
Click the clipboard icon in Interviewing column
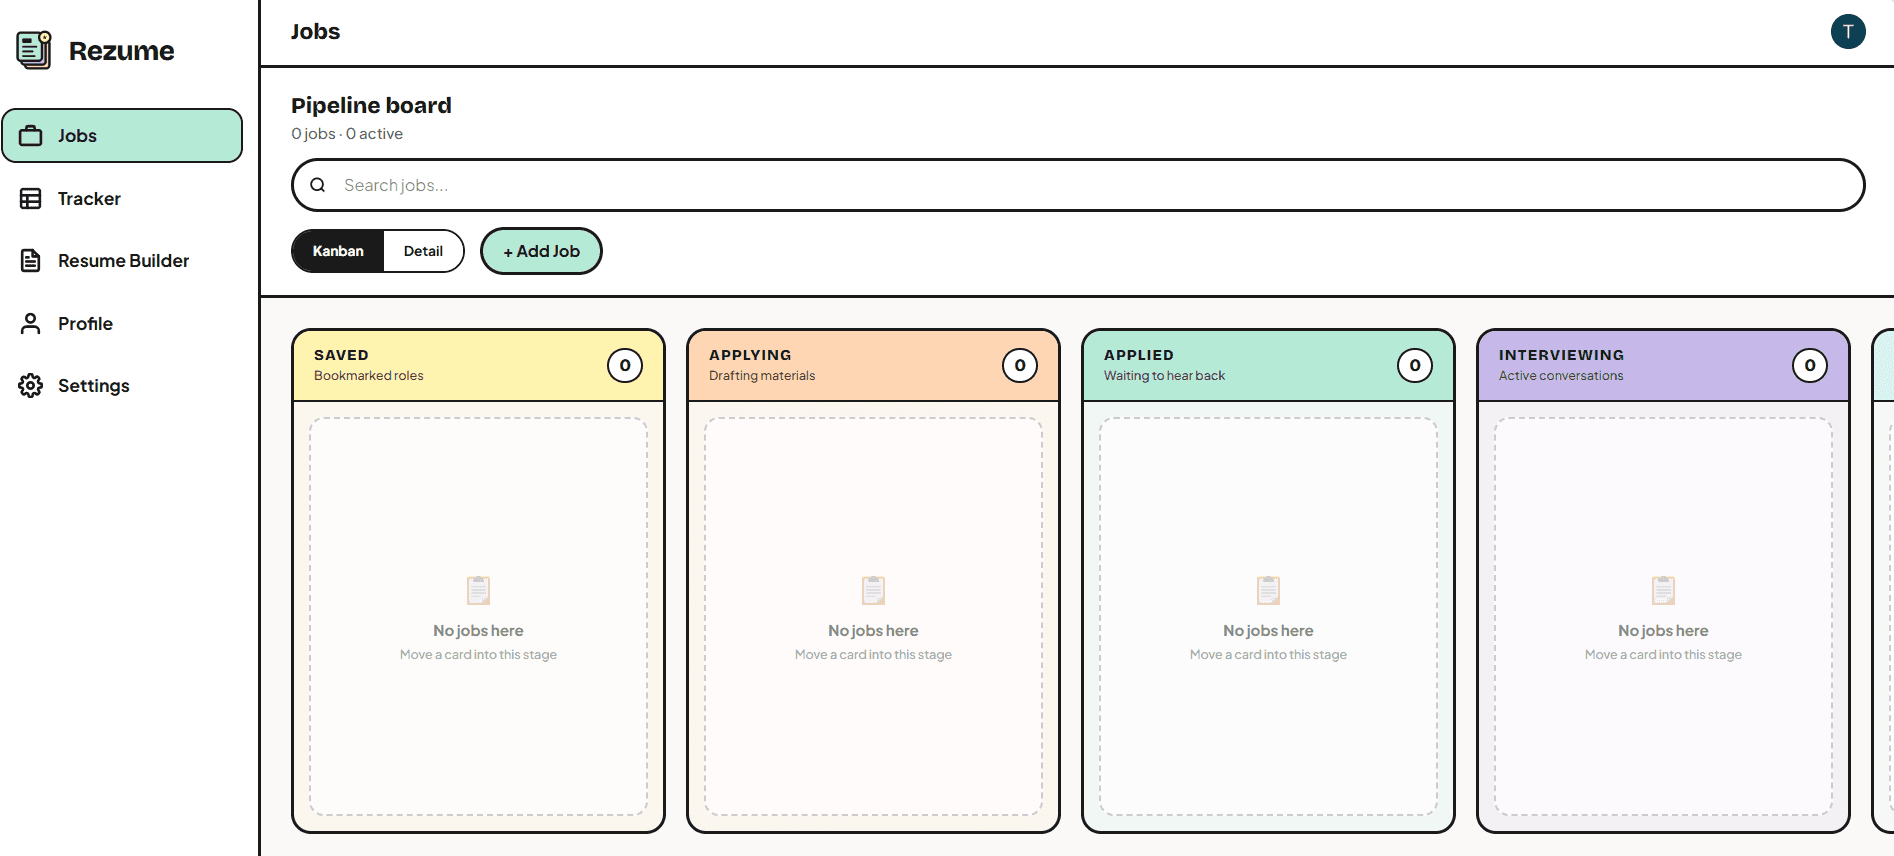[x=1664, y=590]
